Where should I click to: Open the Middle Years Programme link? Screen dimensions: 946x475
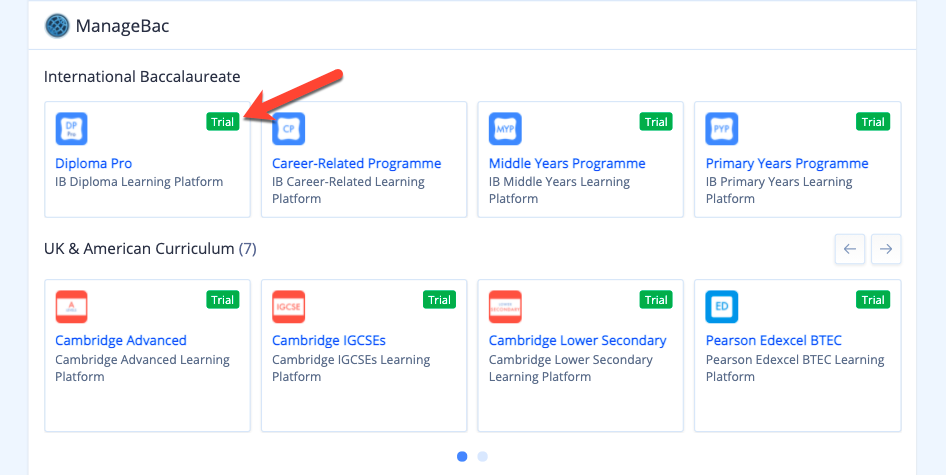[x=567, y=164]
